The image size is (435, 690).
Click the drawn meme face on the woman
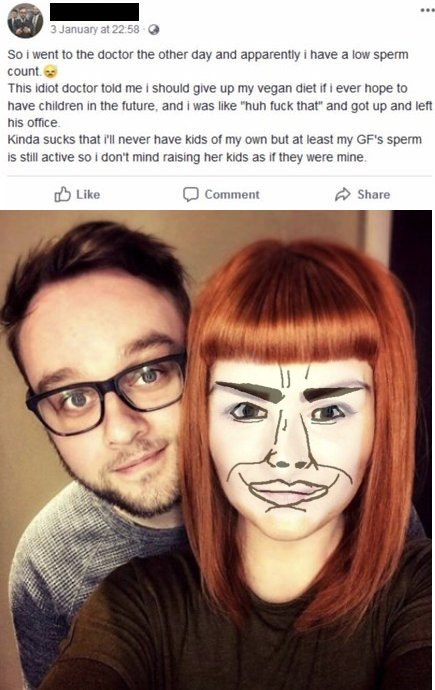tap(291, 444)
